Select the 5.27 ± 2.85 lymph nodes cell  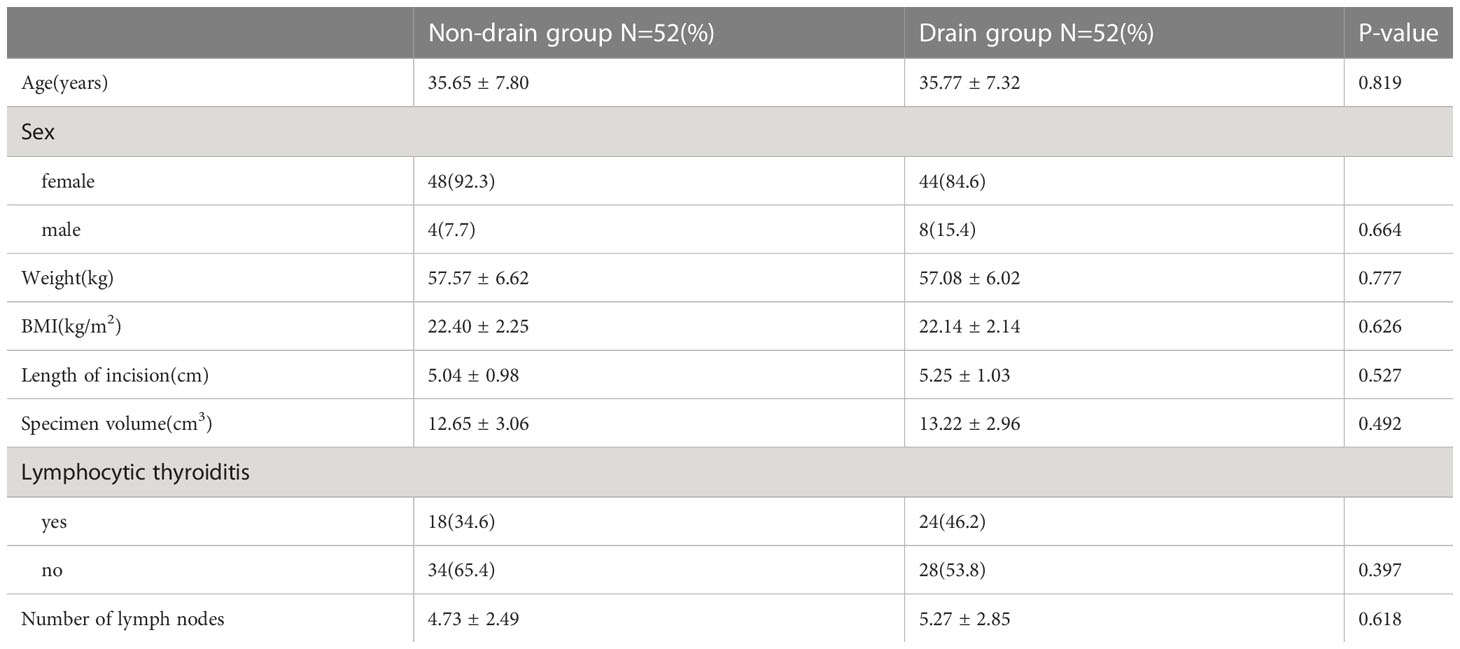pos(965,619)
